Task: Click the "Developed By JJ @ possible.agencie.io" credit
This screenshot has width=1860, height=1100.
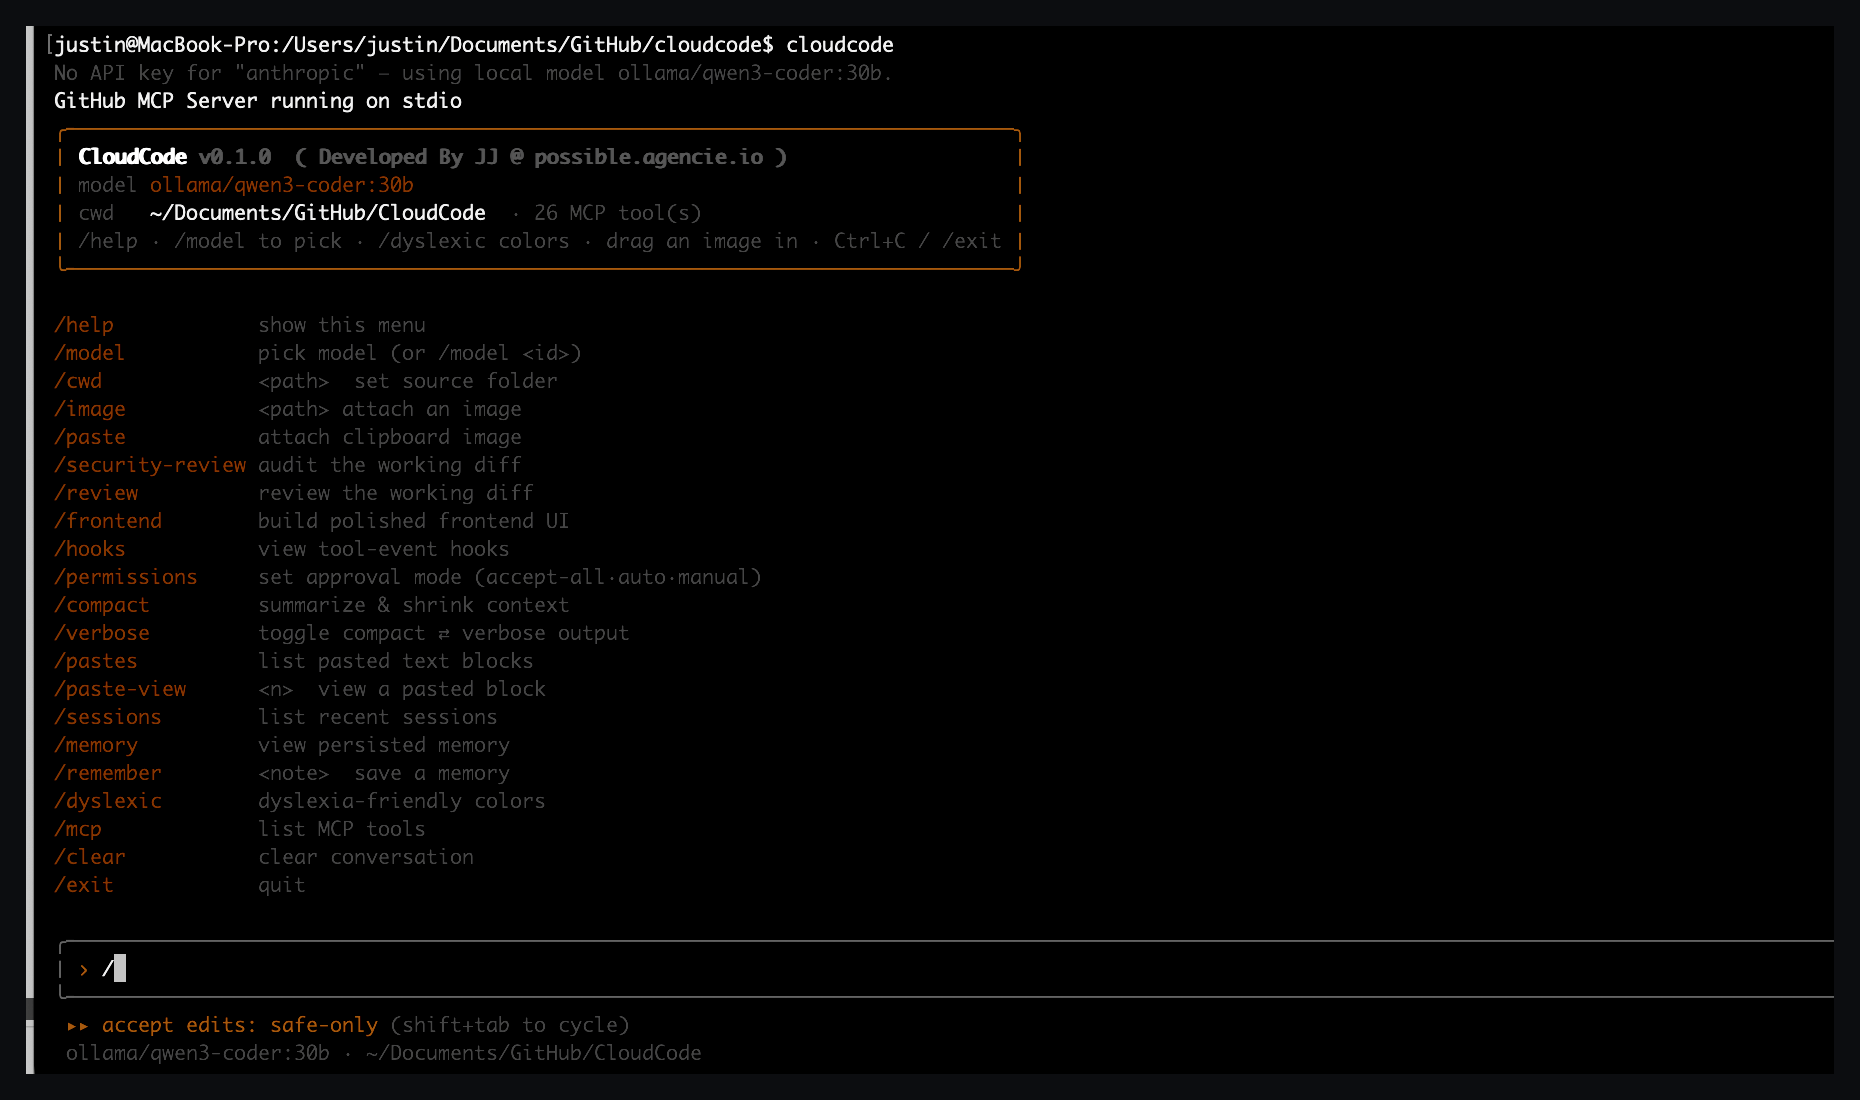Action: [541, 157]
